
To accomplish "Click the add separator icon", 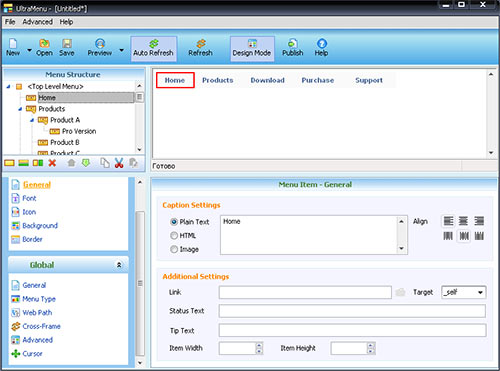I will [x=24, y=163].
